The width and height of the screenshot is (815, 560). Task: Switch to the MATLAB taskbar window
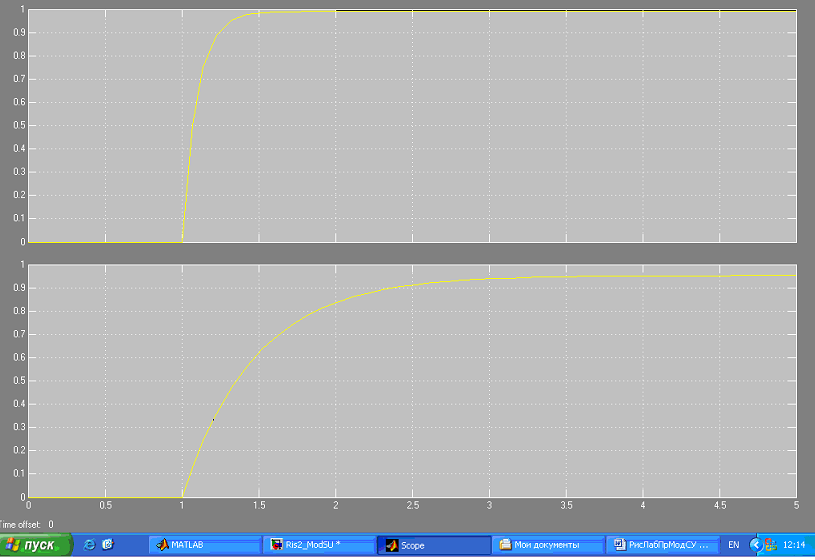[x=205, y=545]
